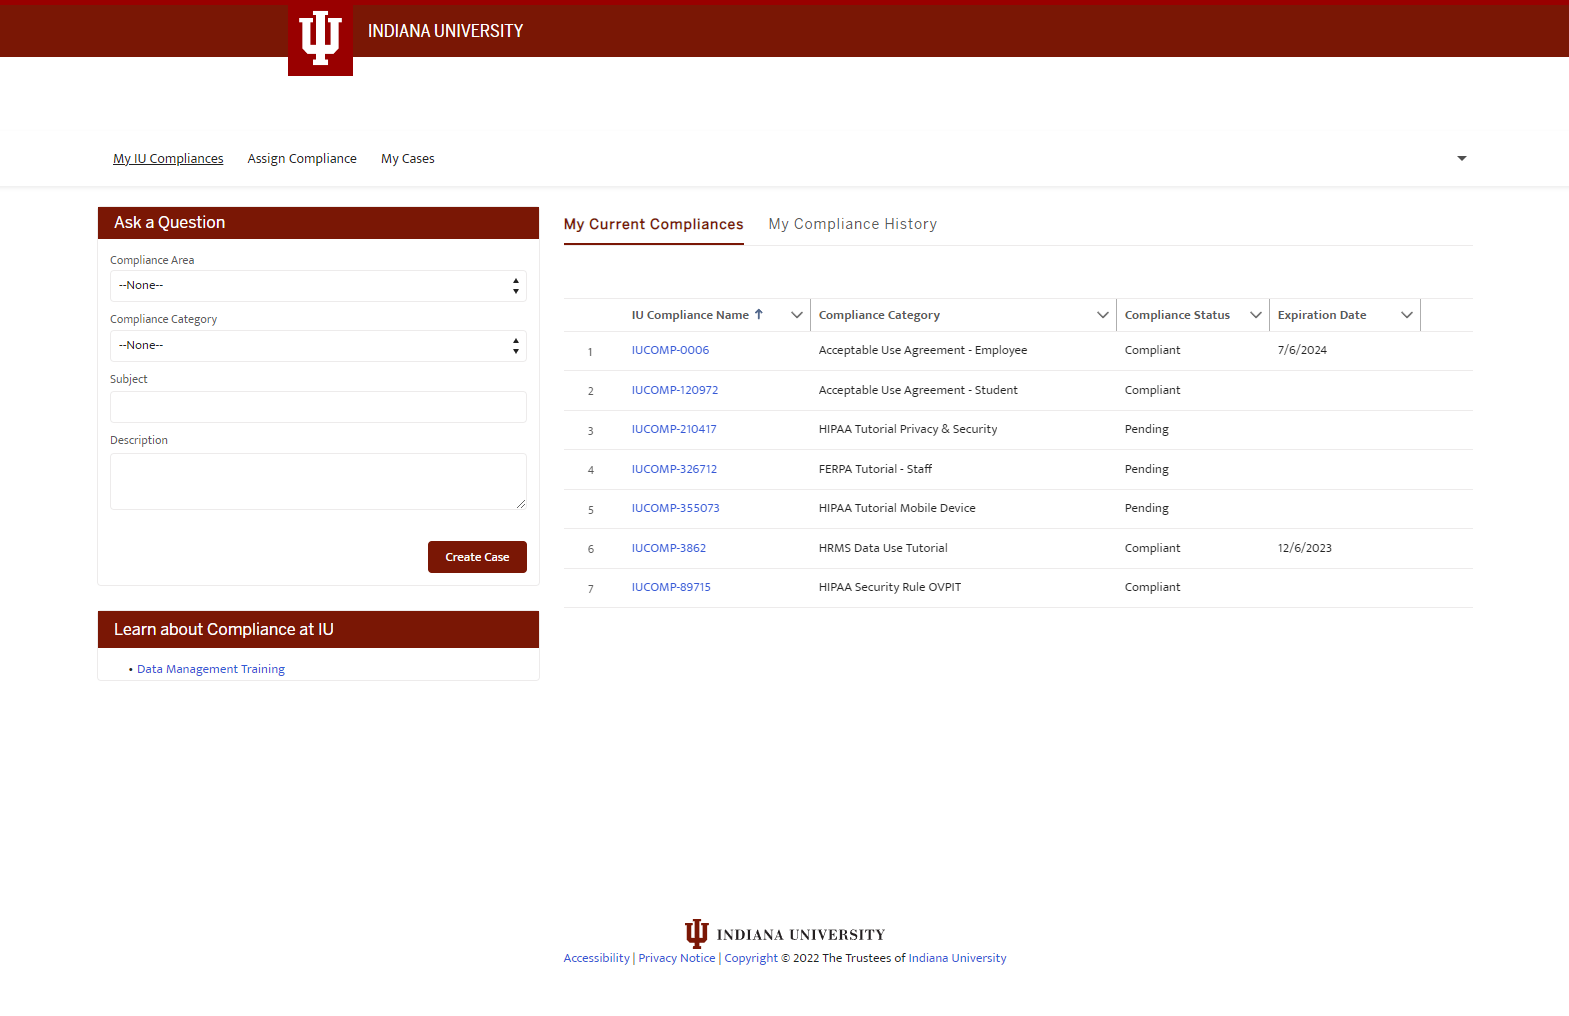Open the Compliance Category select in form

(x=317, y=346)
